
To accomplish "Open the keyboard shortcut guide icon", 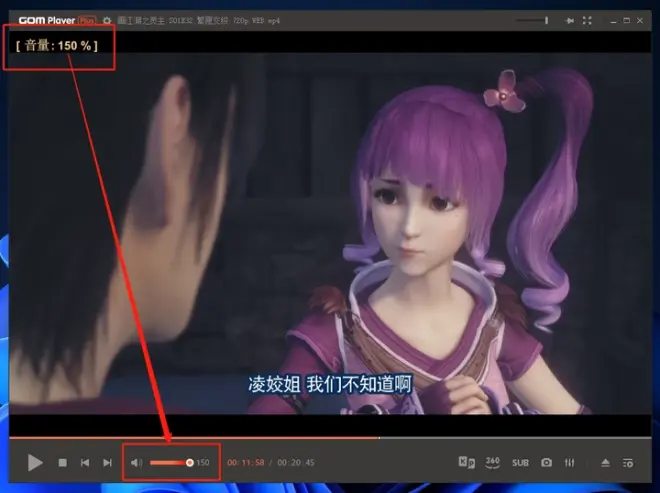I will (x=466, y=462).
